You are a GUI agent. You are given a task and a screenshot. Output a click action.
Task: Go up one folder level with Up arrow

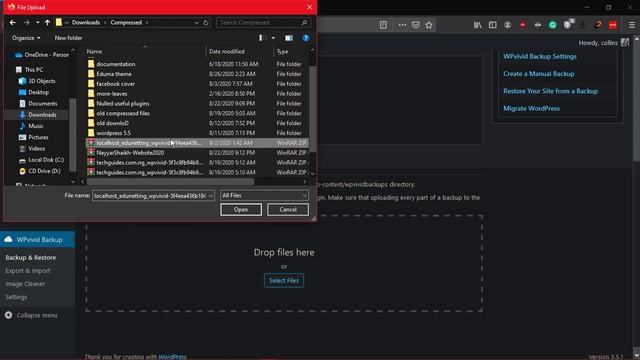click(x=47, y=23)
